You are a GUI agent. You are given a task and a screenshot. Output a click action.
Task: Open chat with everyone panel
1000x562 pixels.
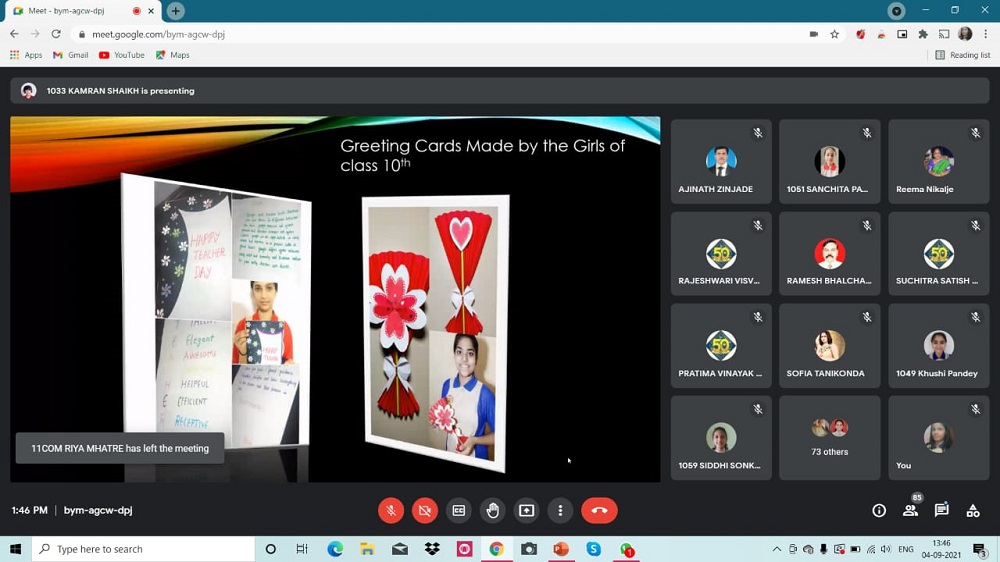(x=941, y=510)
